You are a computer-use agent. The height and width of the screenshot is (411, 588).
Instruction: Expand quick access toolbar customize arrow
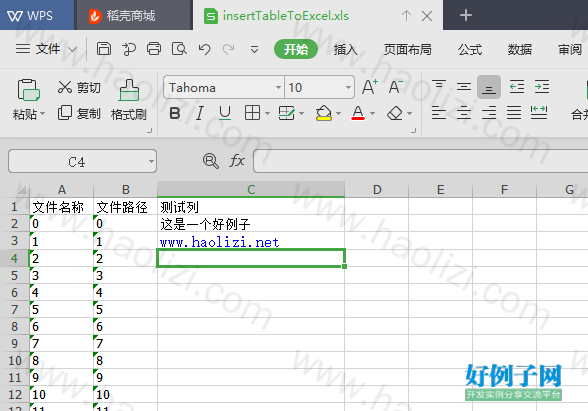(x=254, y=49)
